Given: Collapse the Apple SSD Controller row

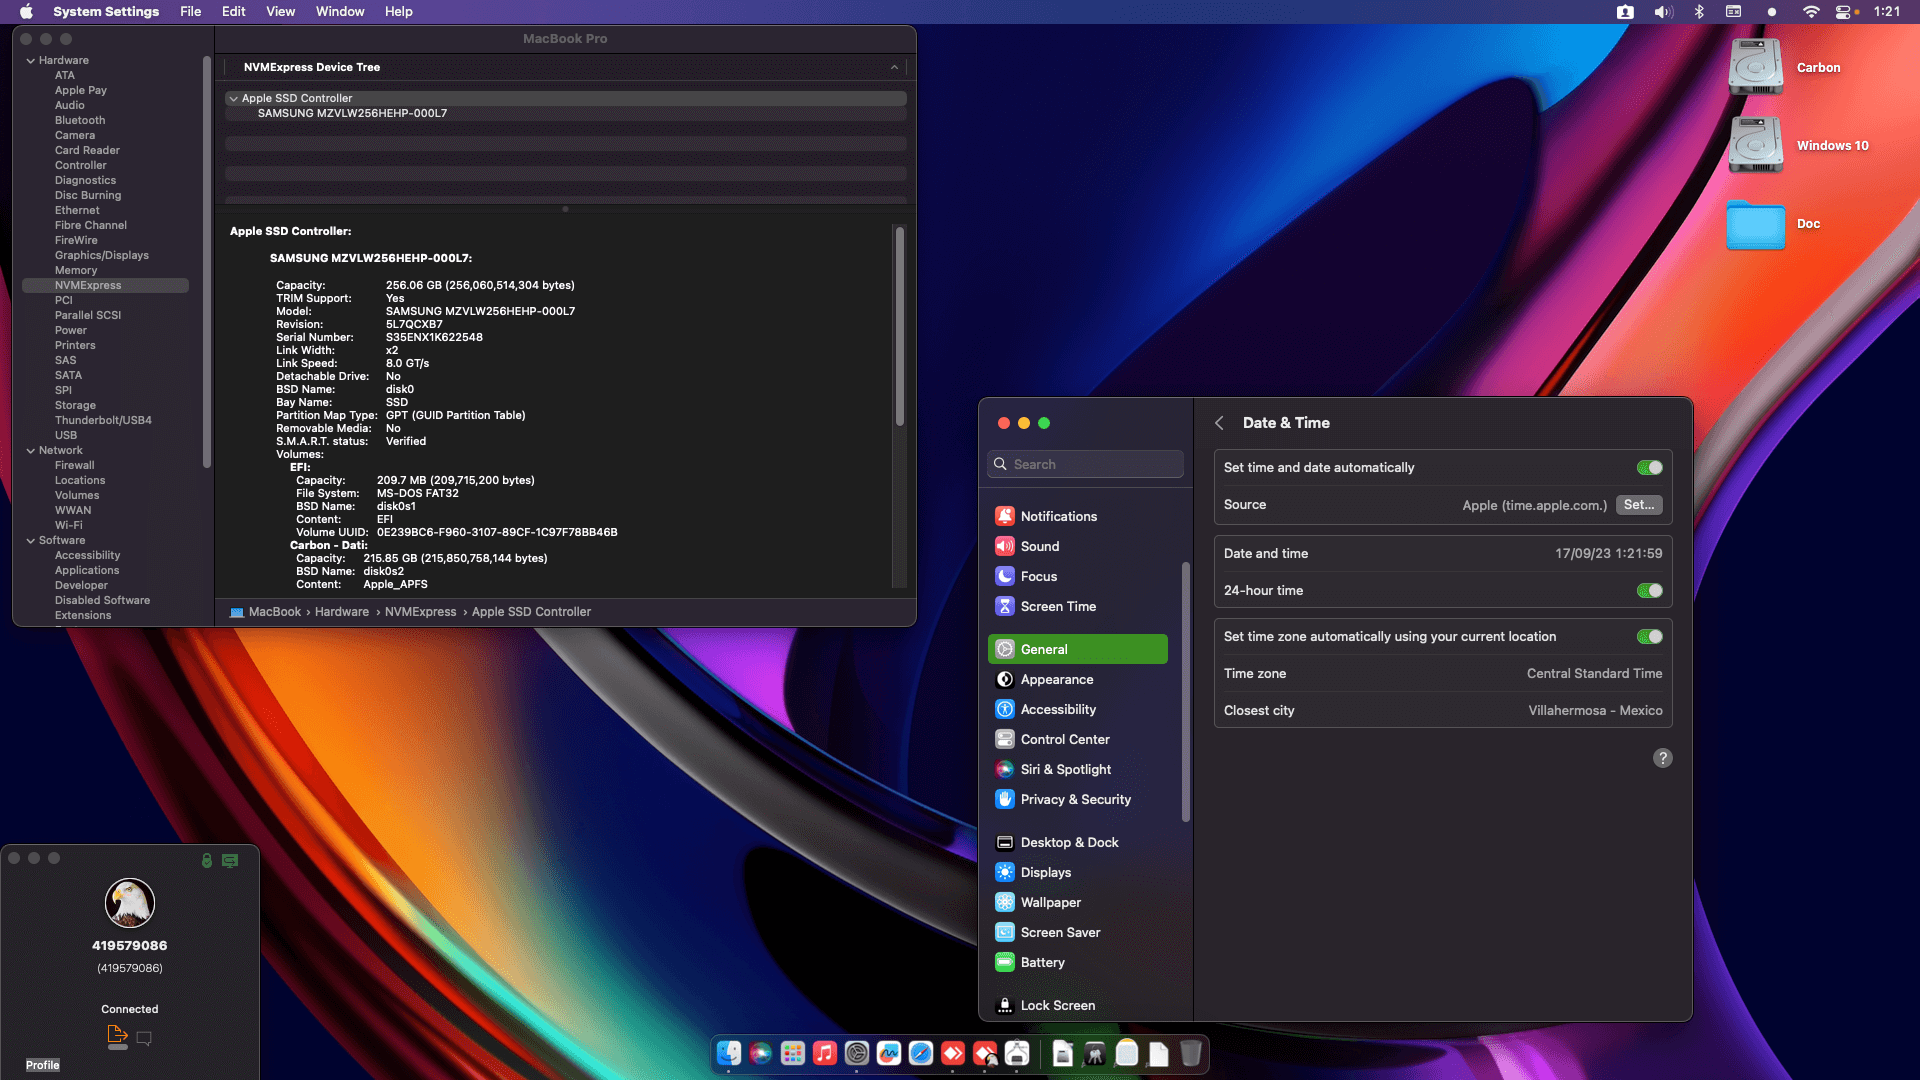Looking at the screenshot, I should (x=233, y=99).
